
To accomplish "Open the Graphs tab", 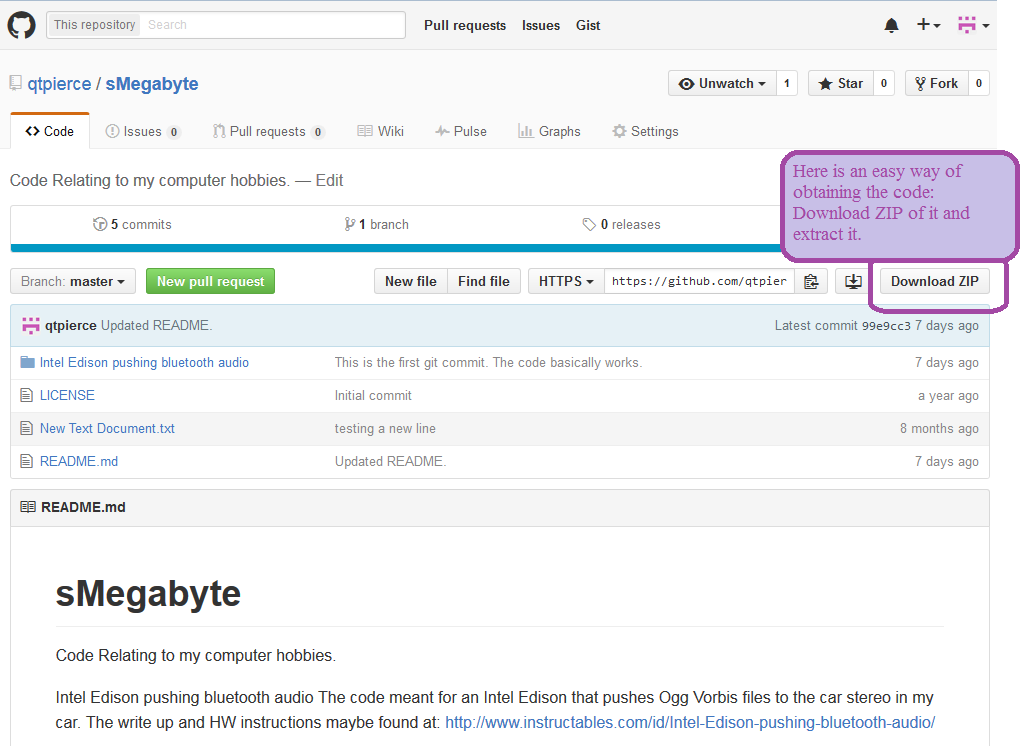I will [549, 131].
